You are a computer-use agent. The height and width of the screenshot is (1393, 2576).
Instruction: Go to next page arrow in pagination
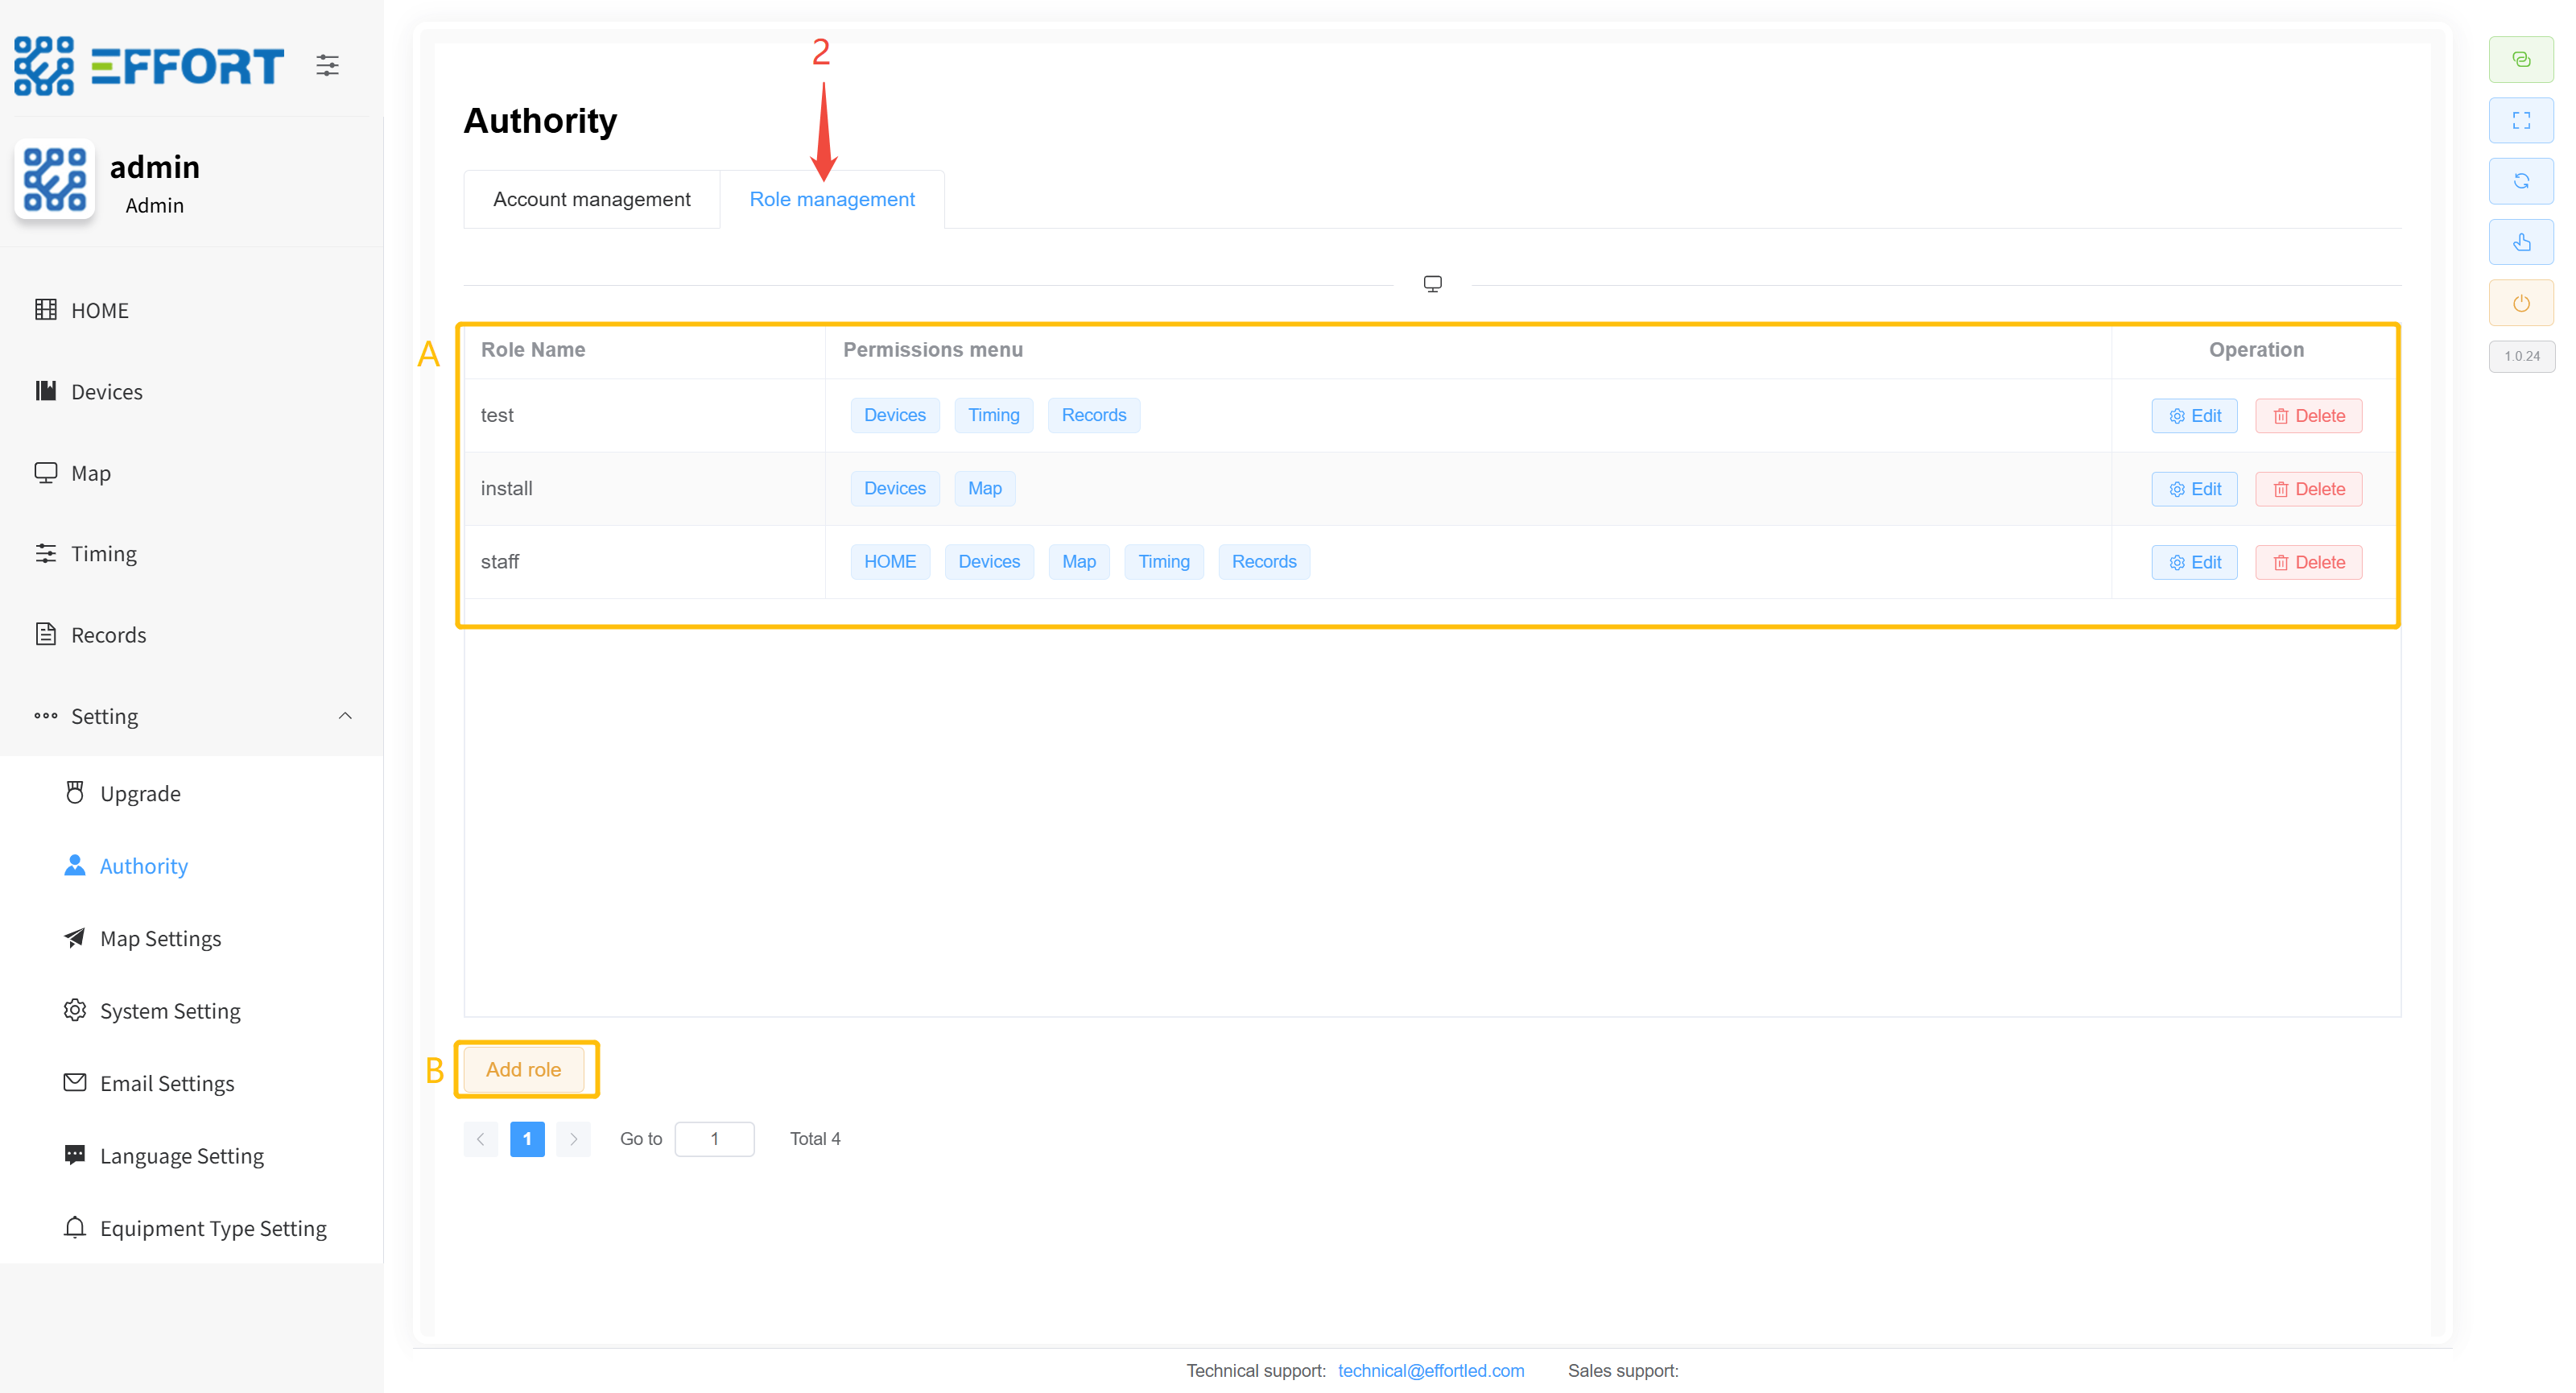pyautogui.click(x=573, y=1139)
